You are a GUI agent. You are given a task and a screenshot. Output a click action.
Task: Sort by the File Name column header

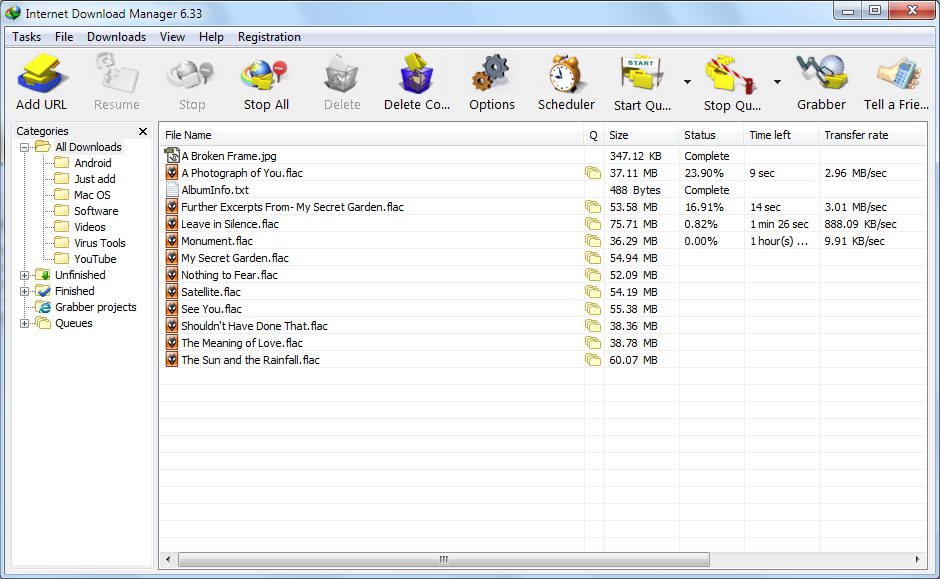[372, 135]
